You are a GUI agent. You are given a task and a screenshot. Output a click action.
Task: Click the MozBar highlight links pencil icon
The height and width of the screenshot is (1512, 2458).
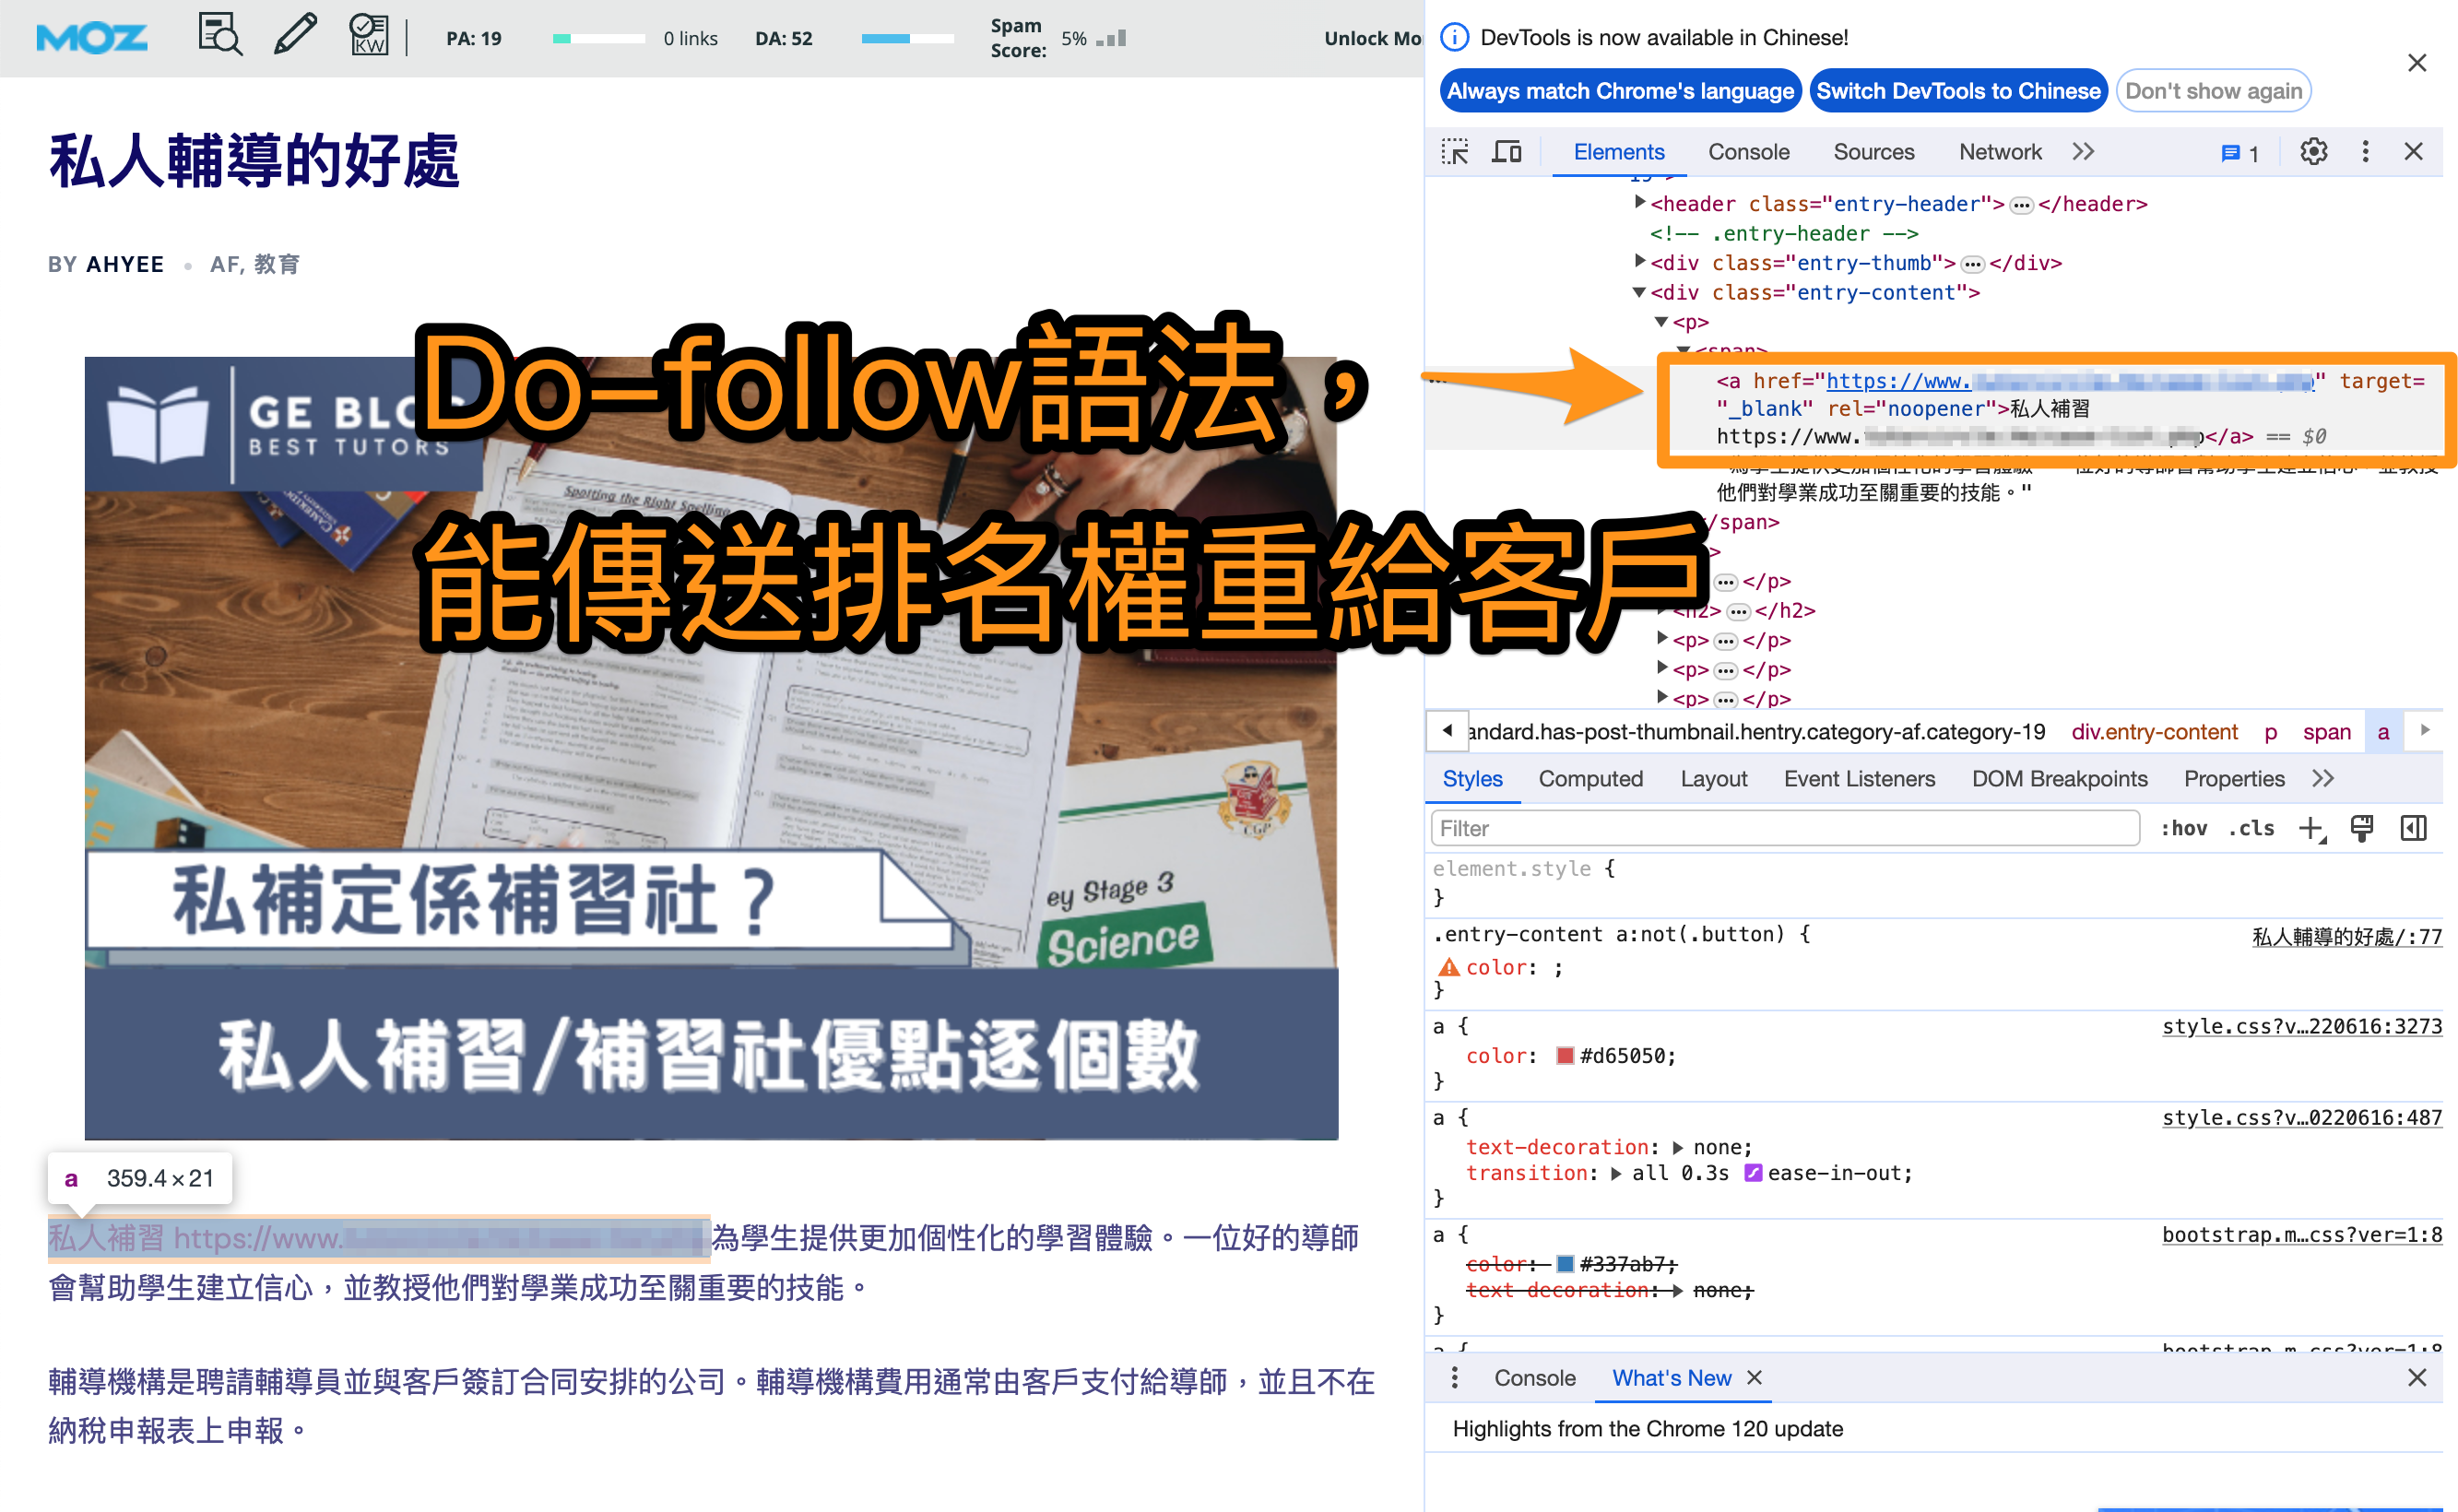(295, 36)
